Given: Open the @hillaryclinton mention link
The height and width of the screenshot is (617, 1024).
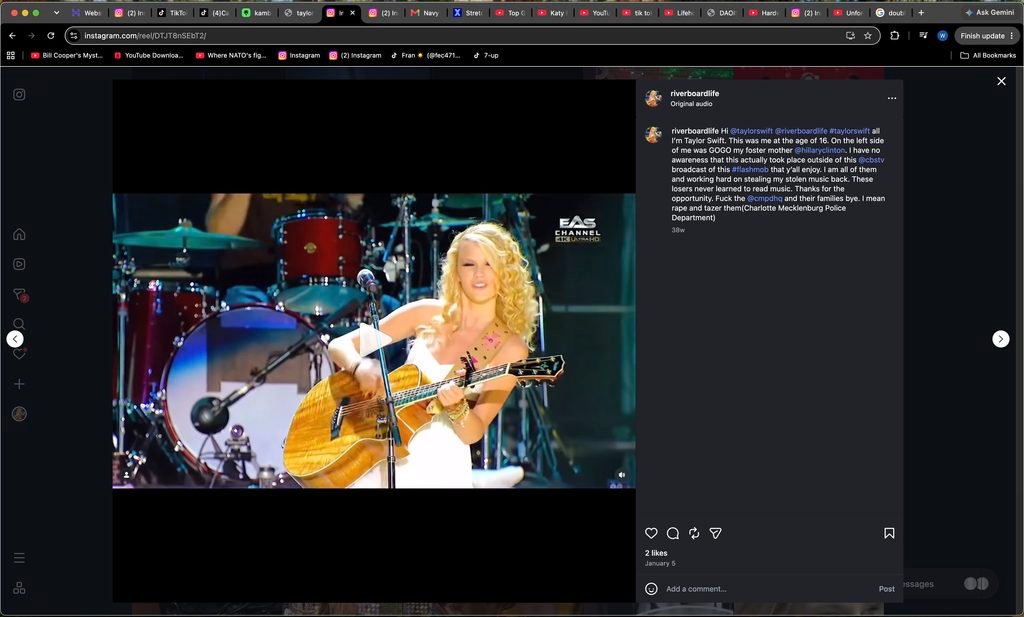Looking at the screenshot, I should tap(820, 150).
